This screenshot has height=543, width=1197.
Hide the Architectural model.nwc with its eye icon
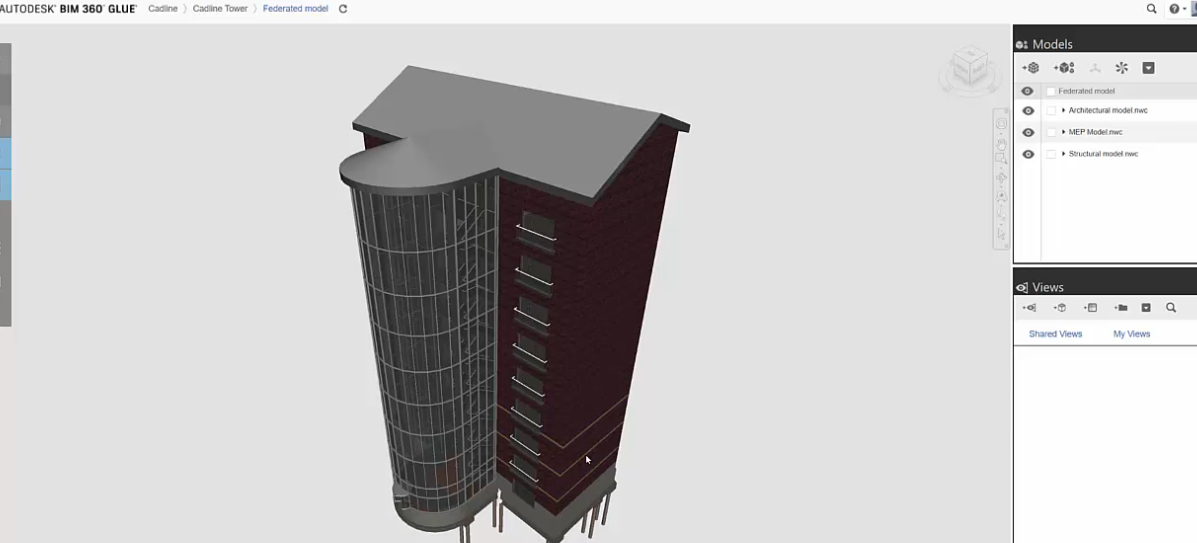click(1028, 111)
